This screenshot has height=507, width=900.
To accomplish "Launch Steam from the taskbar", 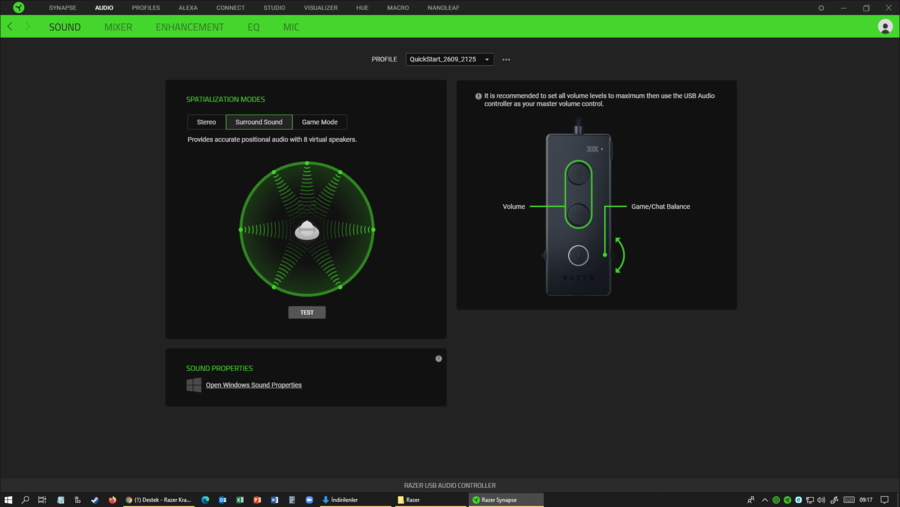I will pos(95,500).
